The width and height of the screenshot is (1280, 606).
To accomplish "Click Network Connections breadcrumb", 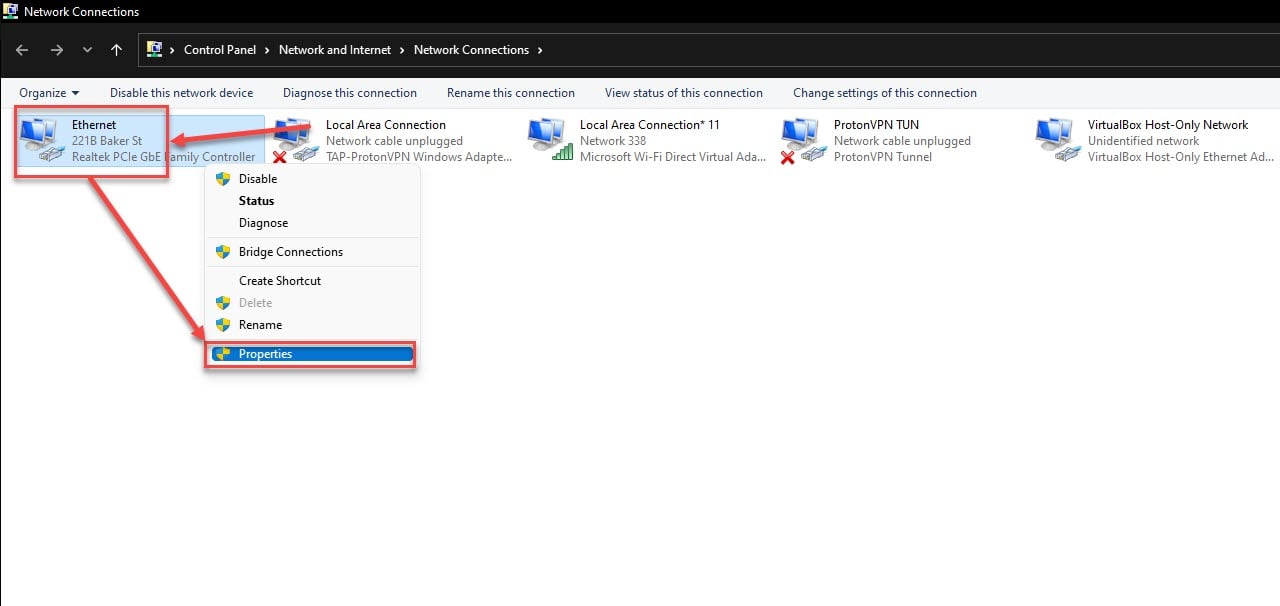I will 471,50.
